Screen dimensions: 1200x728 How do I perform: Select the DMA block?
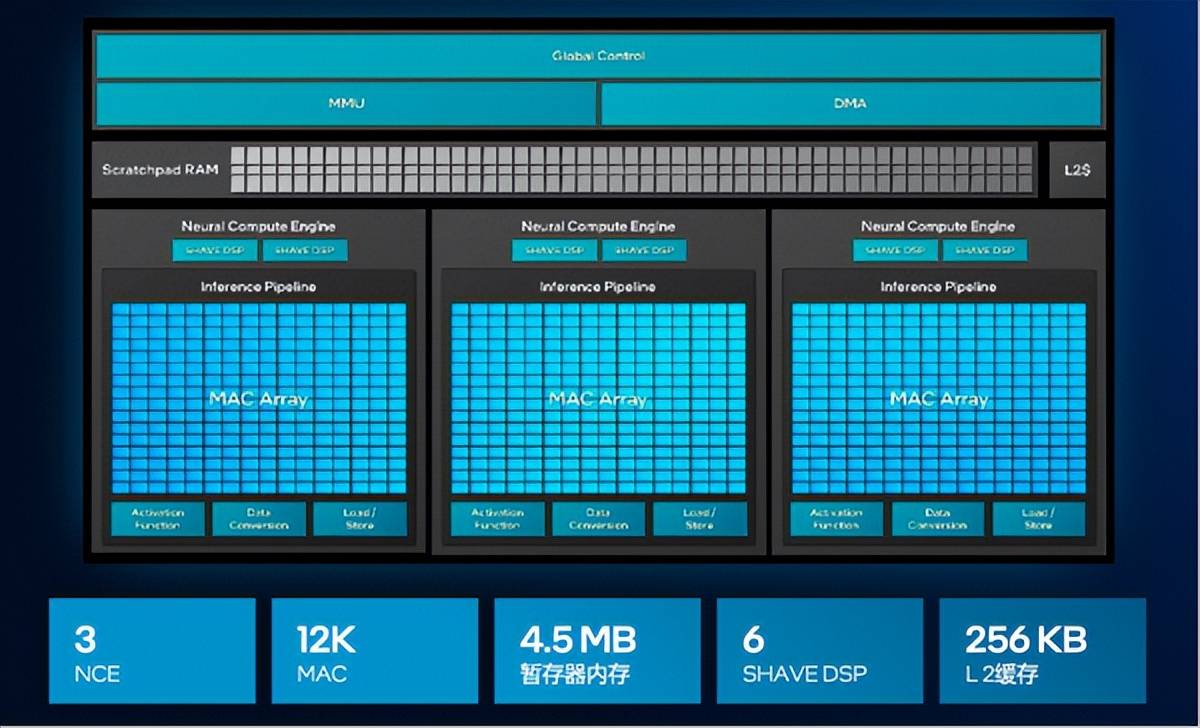[x=850, y=103]
